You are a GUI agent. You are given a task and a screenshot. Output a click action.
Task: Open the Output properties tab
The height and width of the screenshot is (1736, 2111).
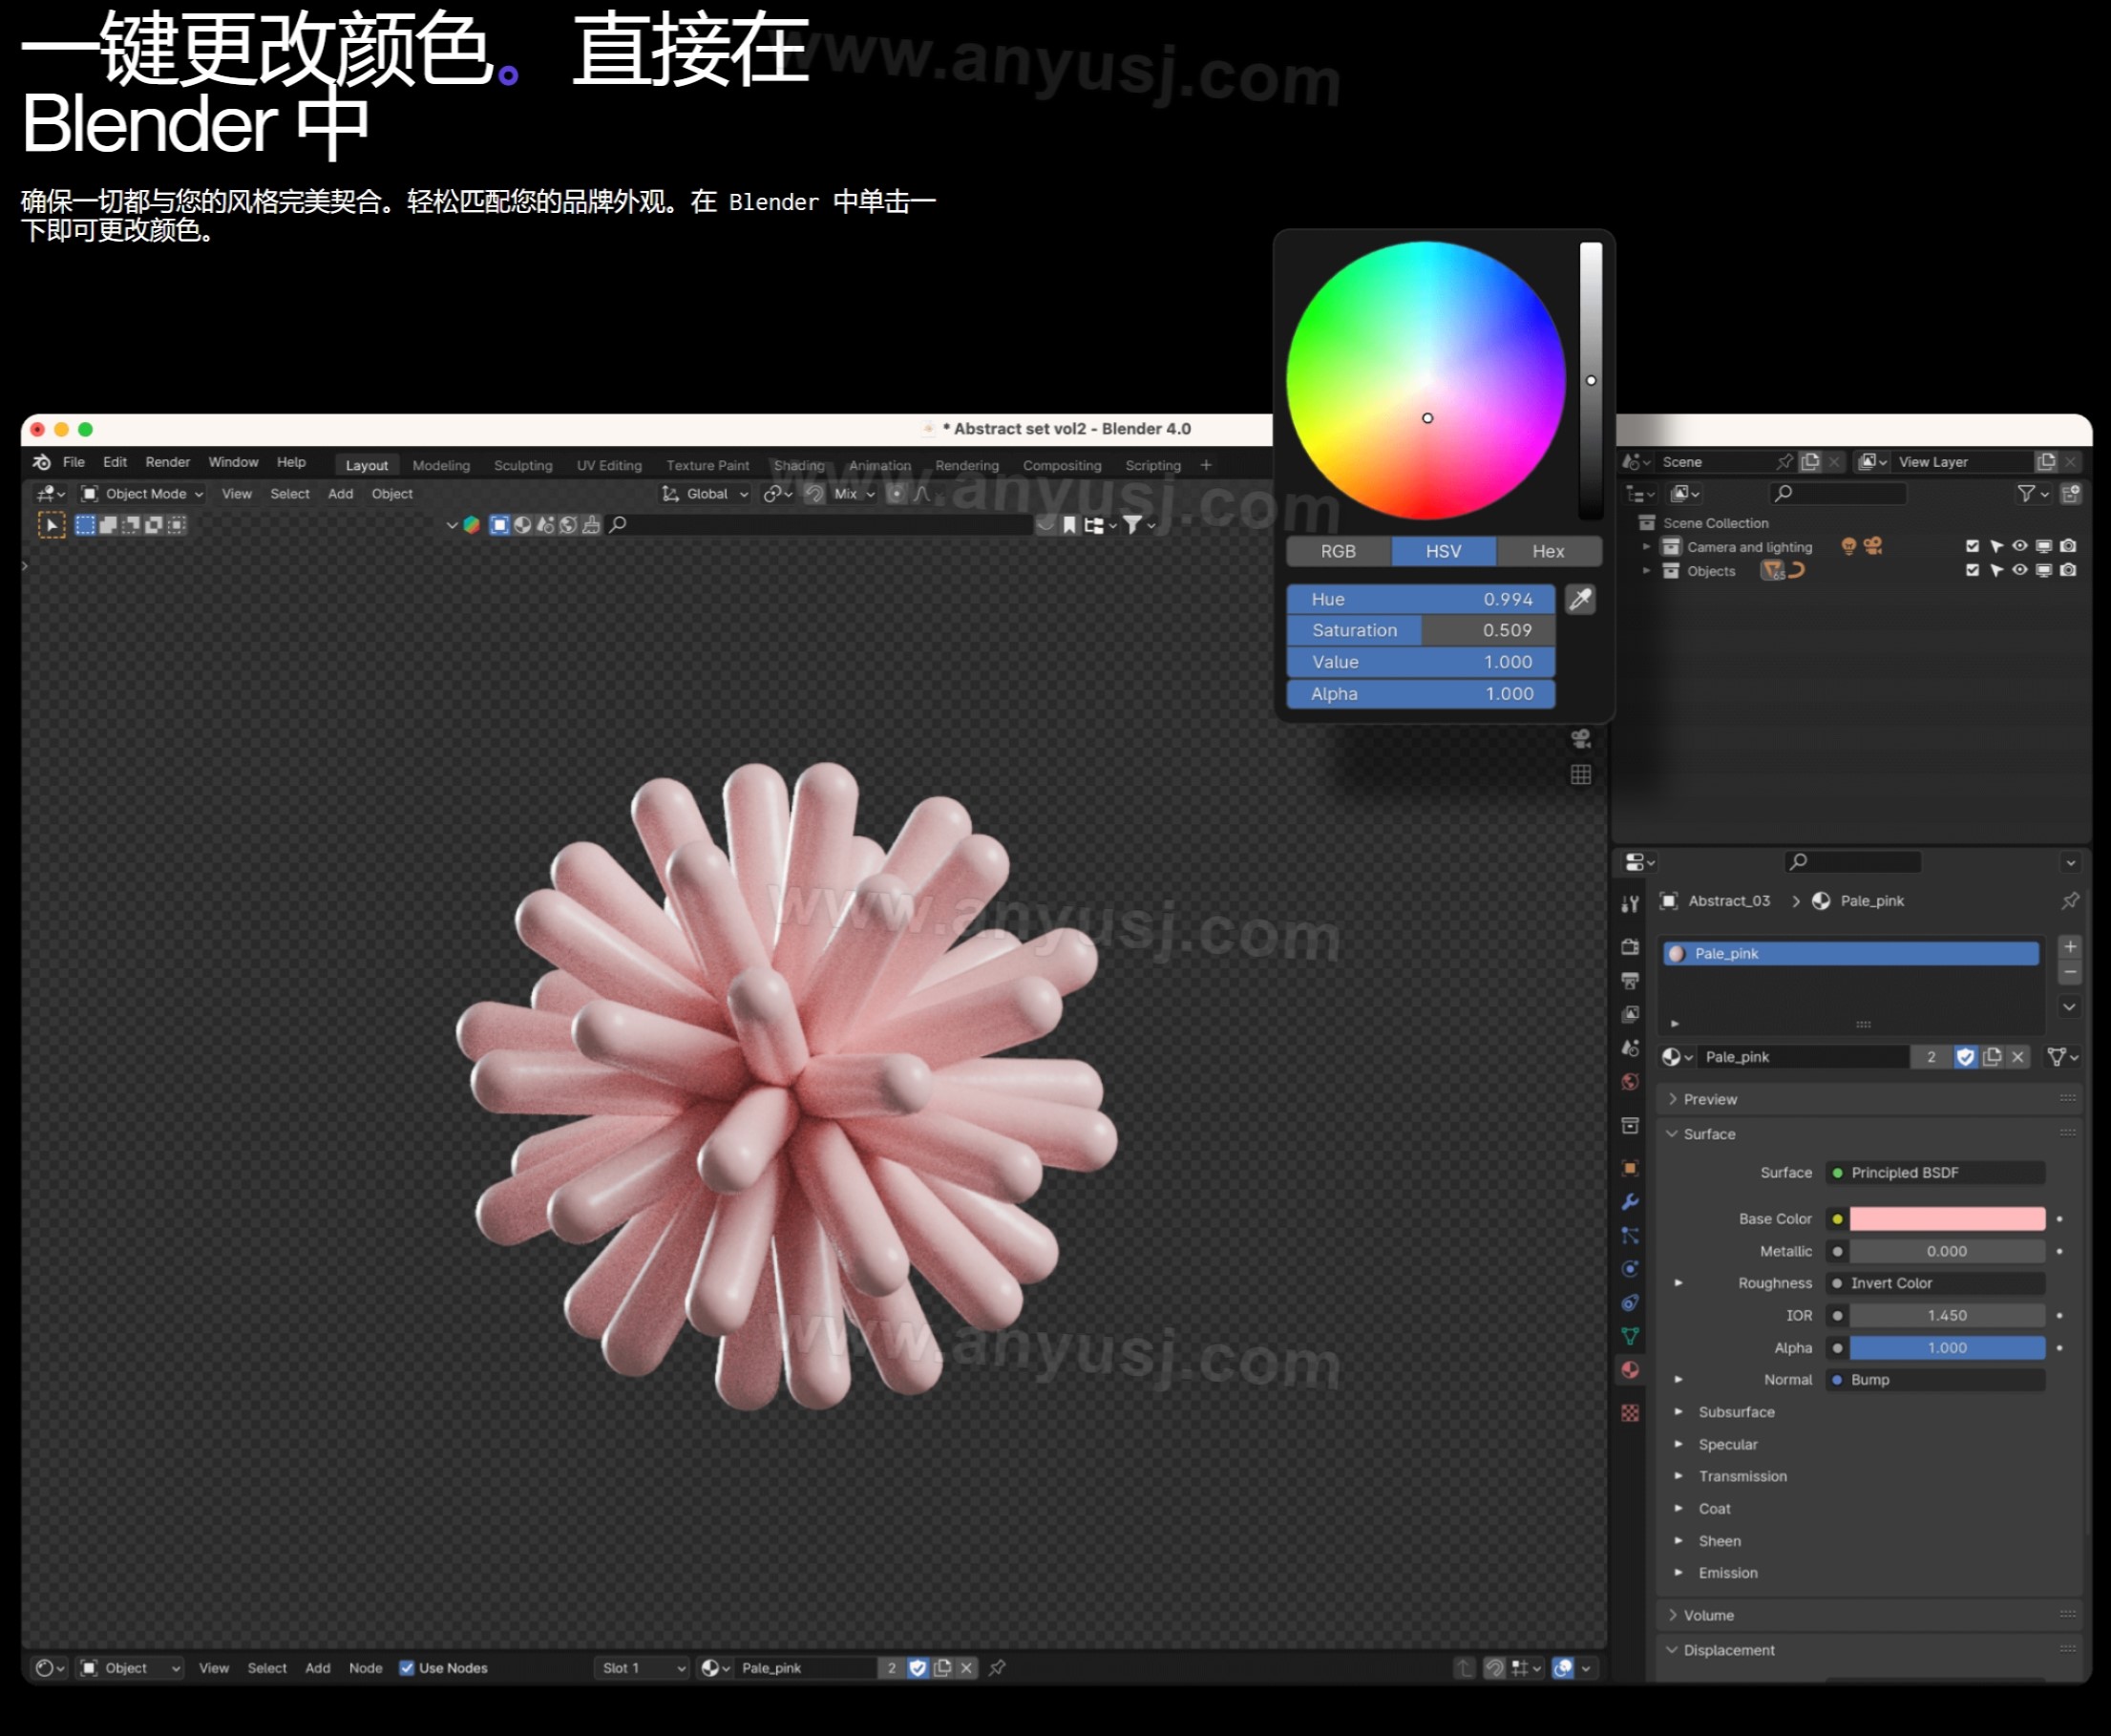tap(1630, 980)
